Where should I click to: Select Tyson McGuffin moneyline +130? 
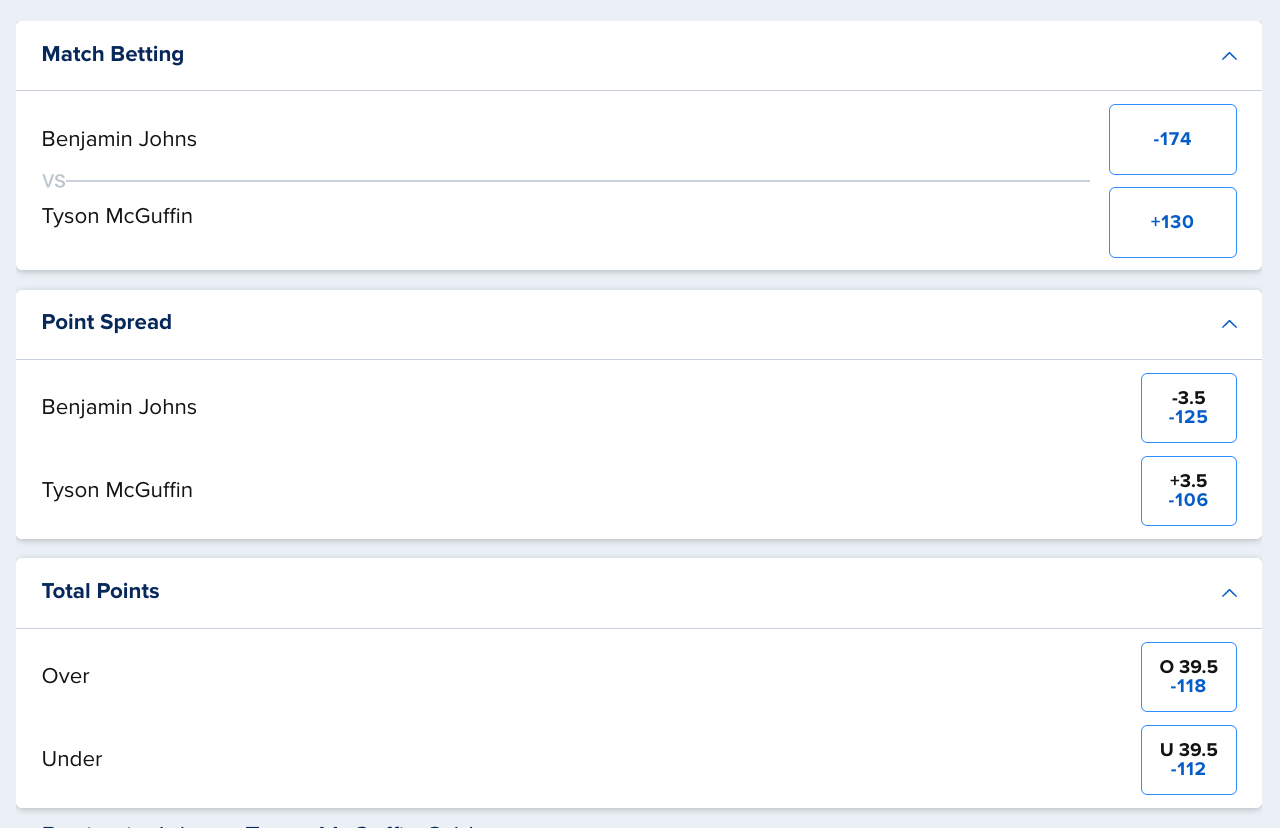[x=1173, y=222]
